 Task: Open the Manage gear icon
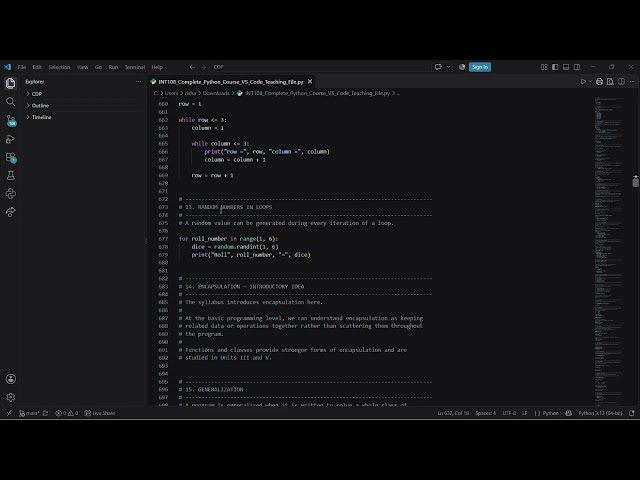pyautogui.click(x=11, y=397)
